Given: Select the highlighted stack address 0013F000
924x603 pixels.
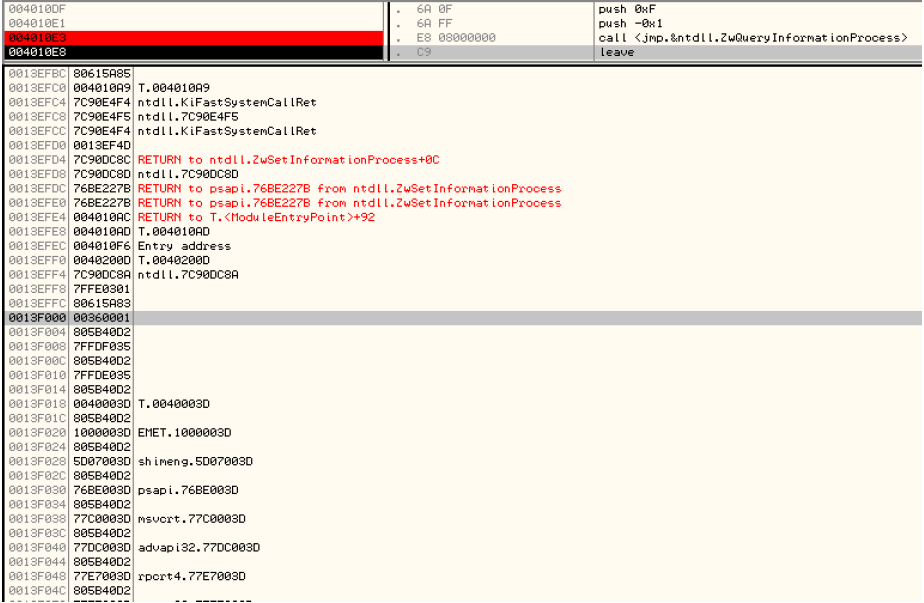Looking at the screenshot, I should point(37,318).
